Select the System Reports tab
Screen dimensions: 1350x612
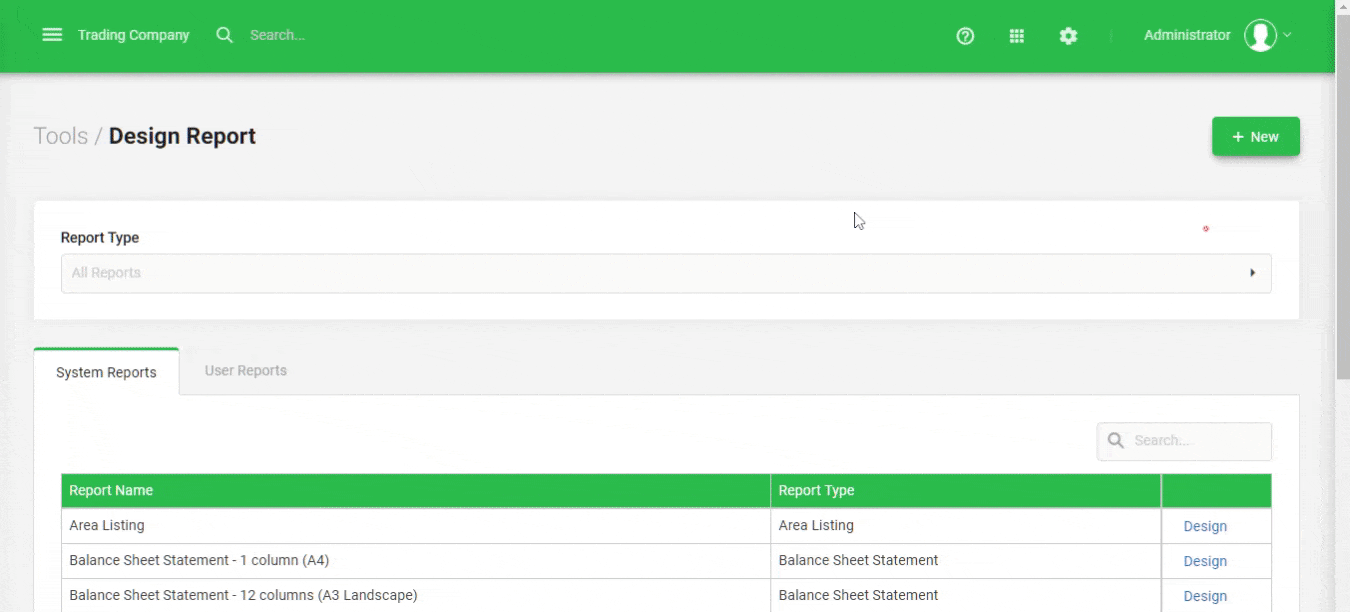pos(104,371)
